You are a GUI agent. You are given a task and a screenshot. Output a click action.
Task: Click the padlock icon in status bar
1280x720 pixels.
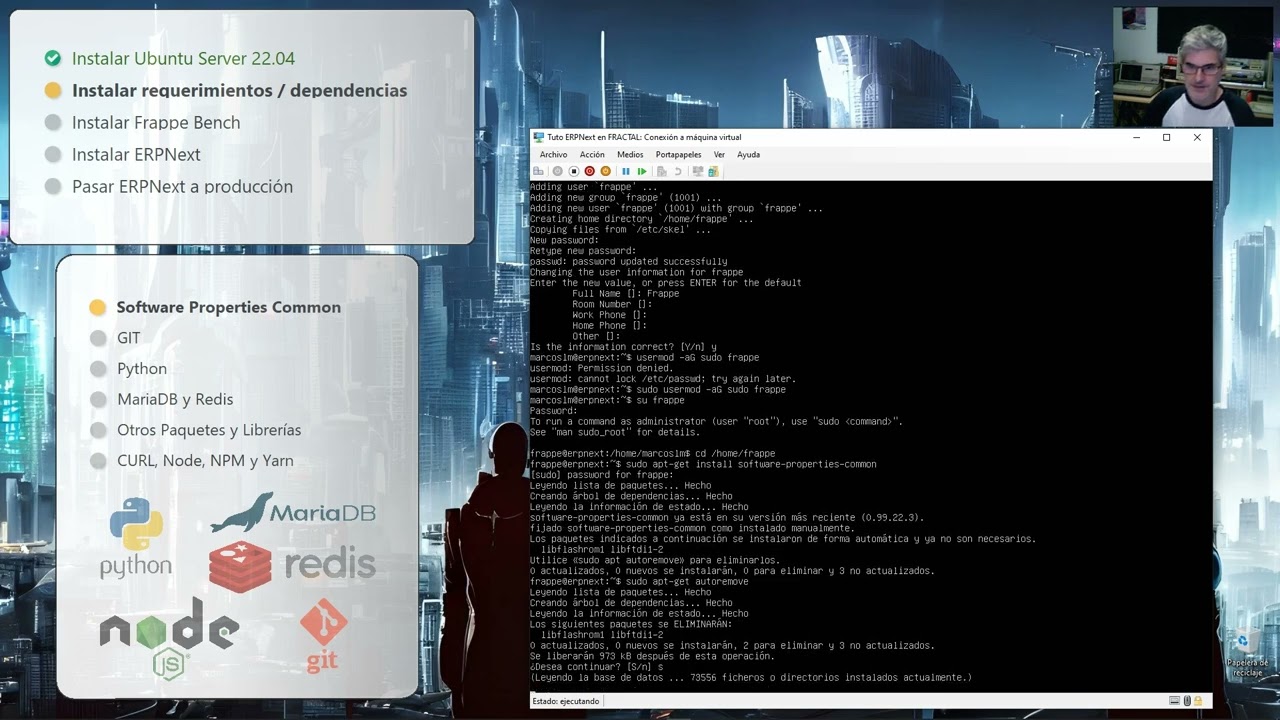(1198, 701)
